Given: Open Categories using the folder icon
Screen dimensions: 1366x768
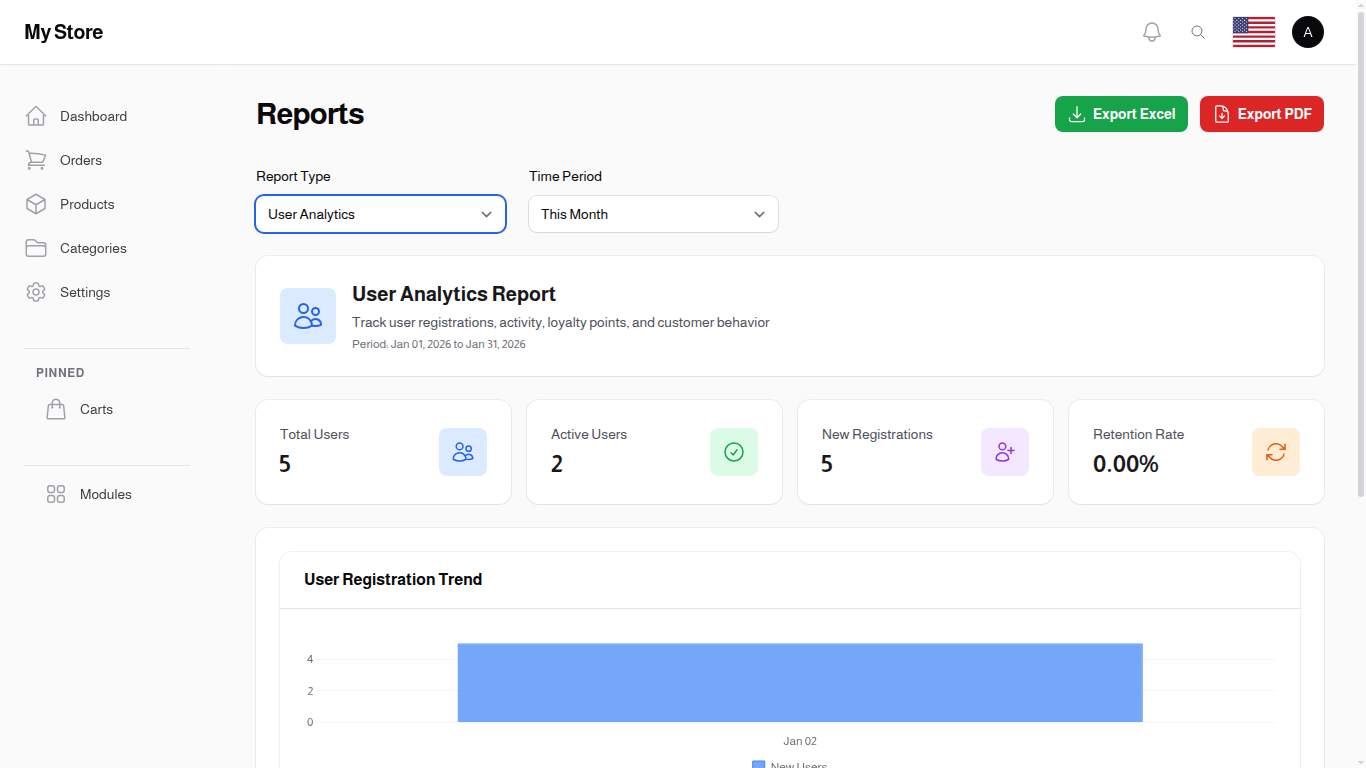Looking at the screenshot, I should pos(36,248).
